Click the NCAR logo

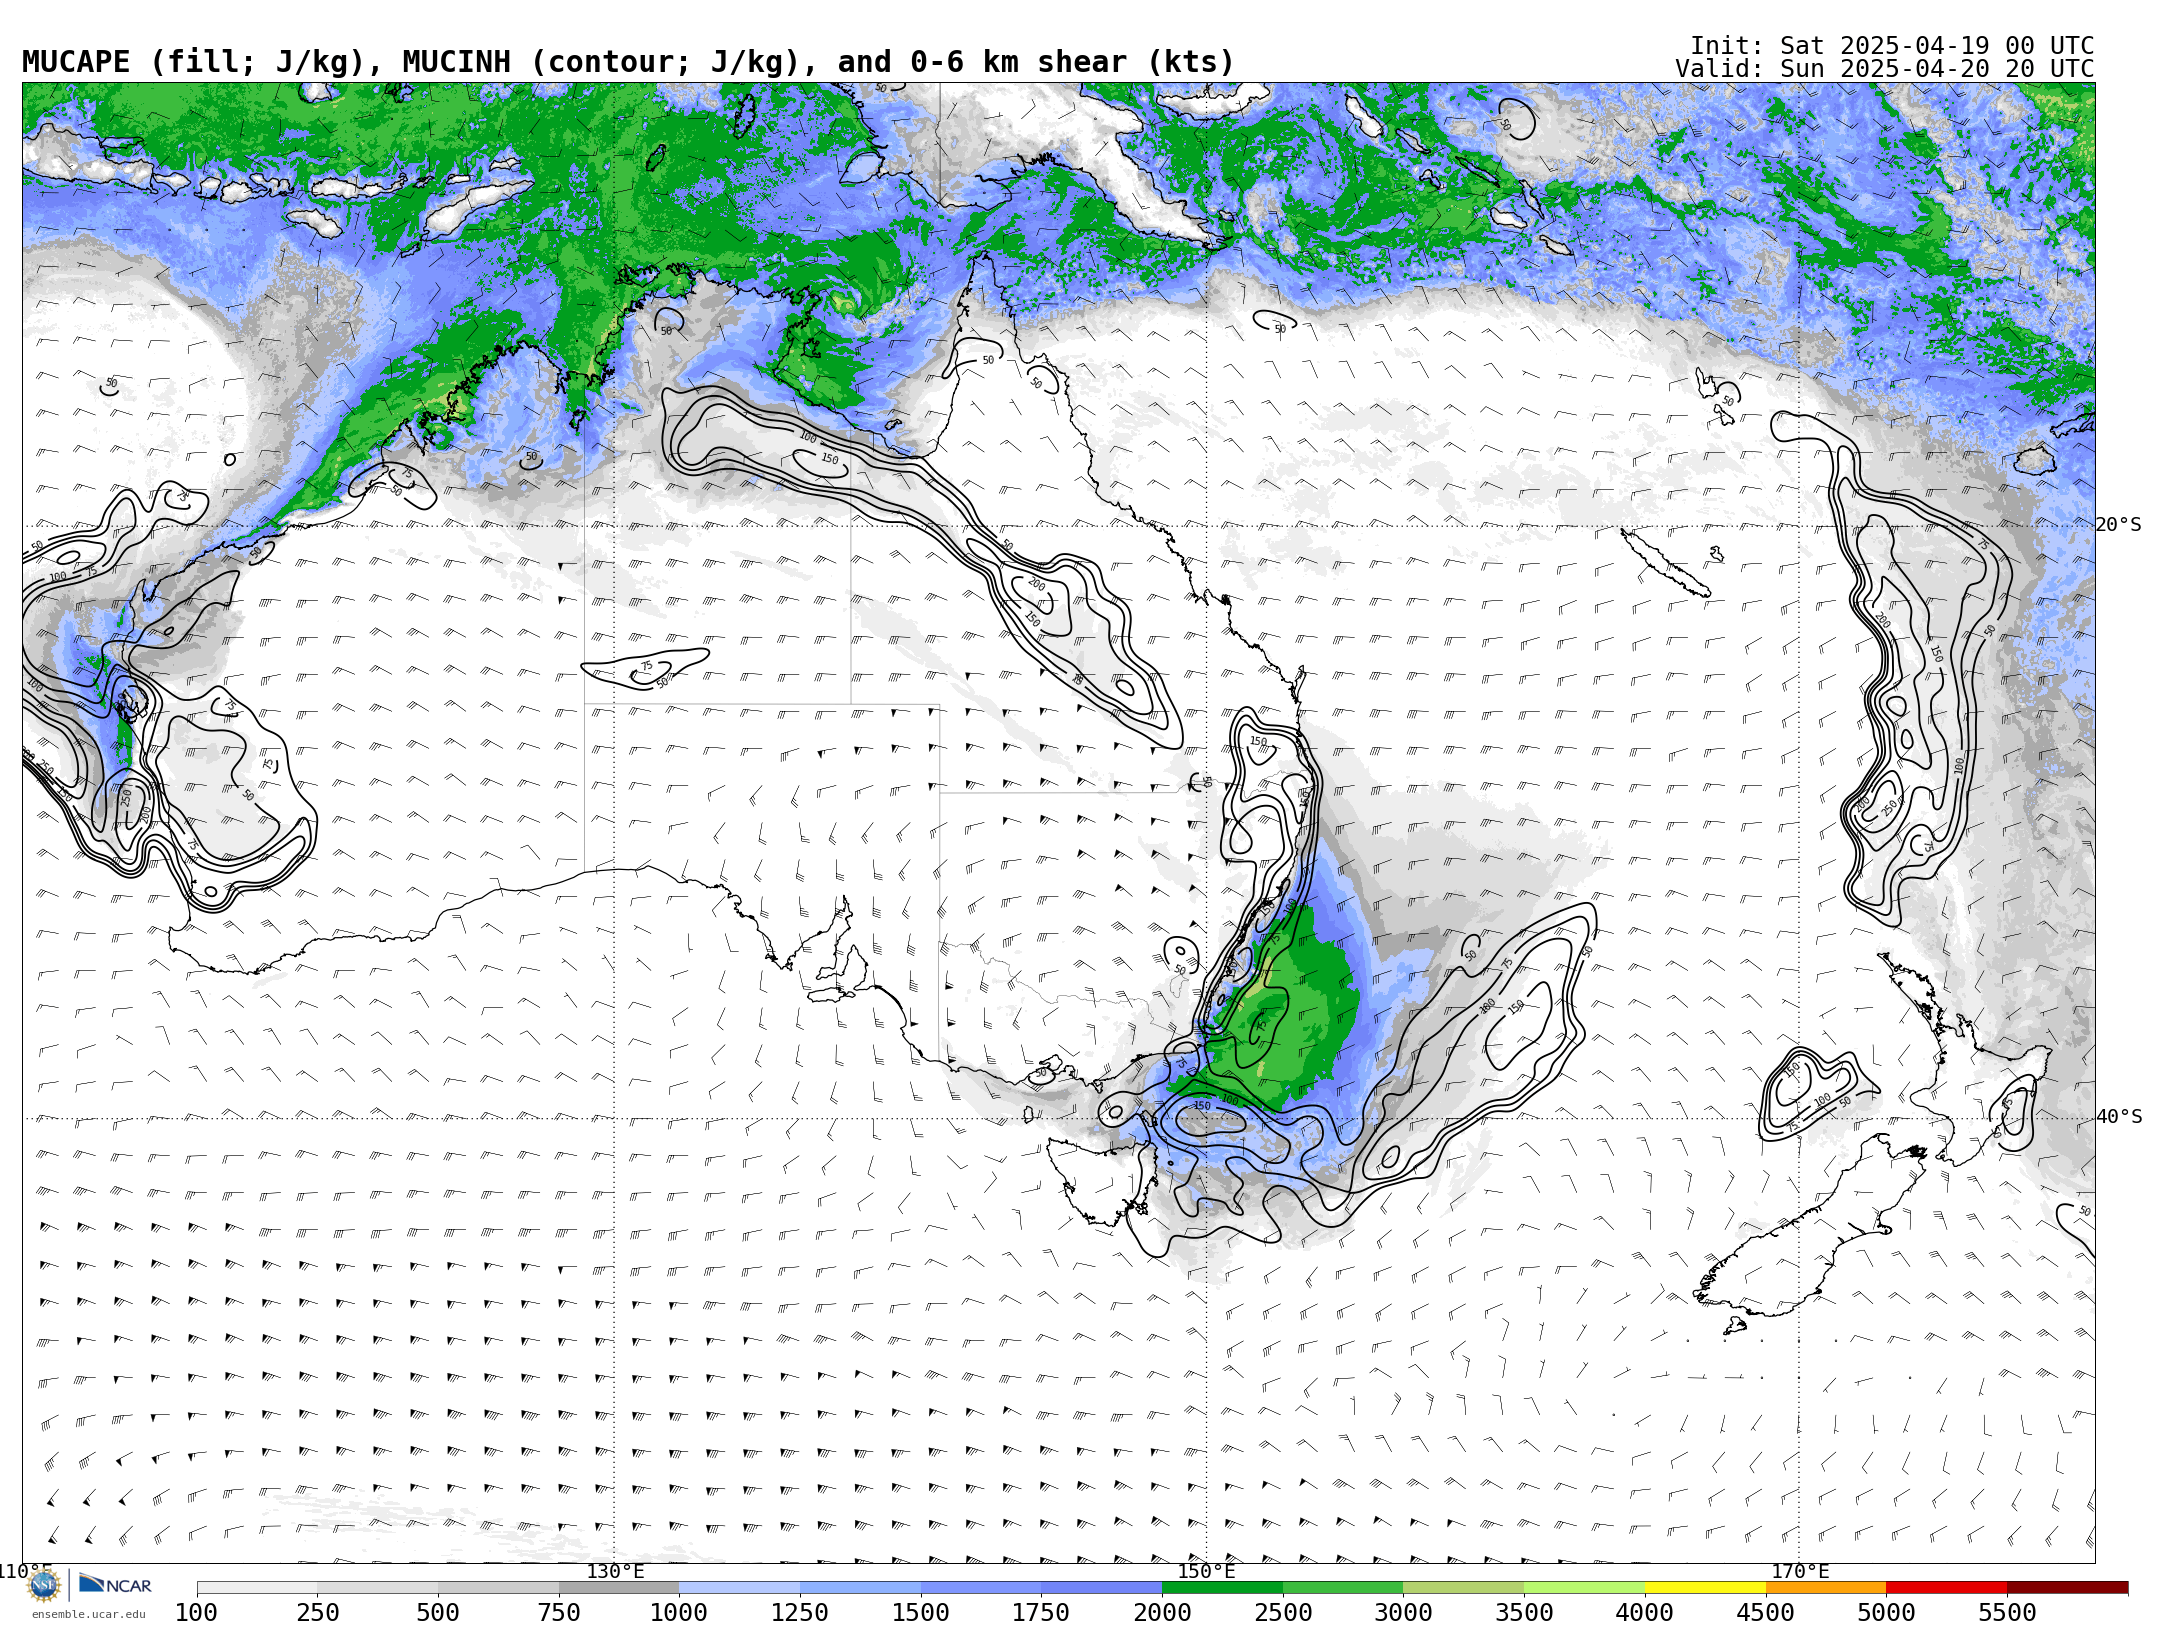click(115, 1585)
